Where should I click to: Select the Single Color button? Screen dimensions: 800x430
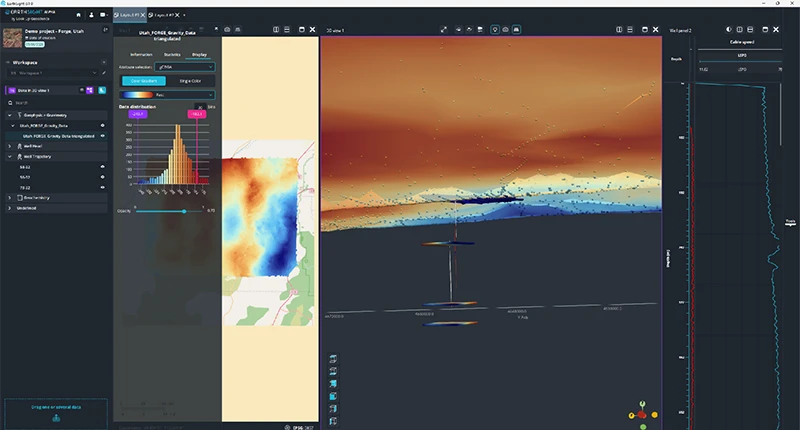coord(190,81)
